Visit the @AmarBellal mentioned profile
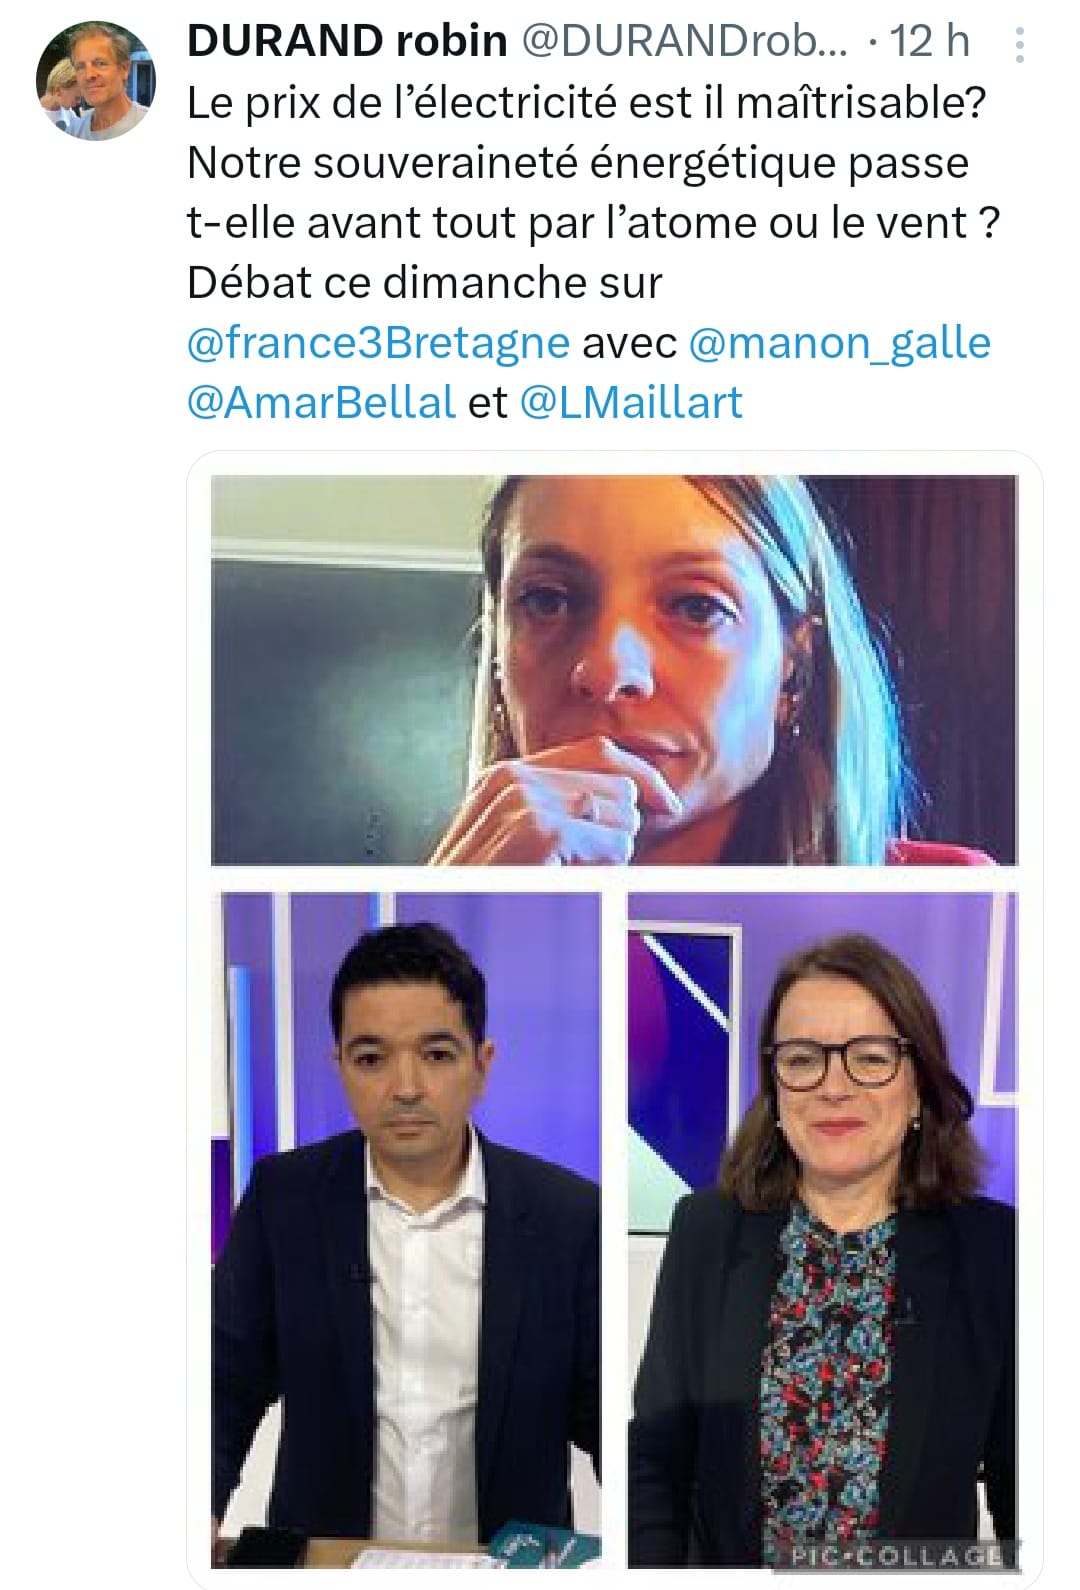 [321, 402]
